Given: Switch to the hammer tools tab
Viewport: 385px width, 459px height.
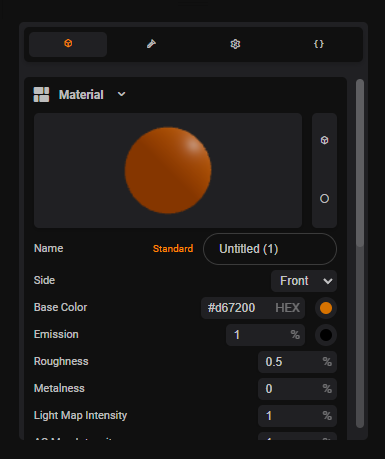Looking at the screenshot, I should [151, 44].
